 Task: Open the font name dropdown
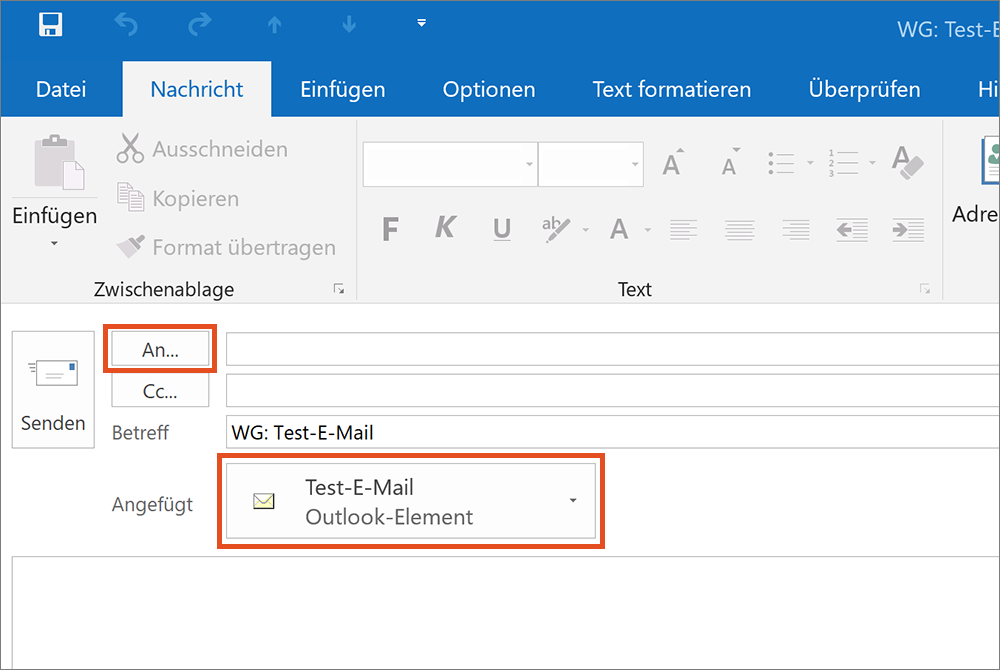pos(529,165)
